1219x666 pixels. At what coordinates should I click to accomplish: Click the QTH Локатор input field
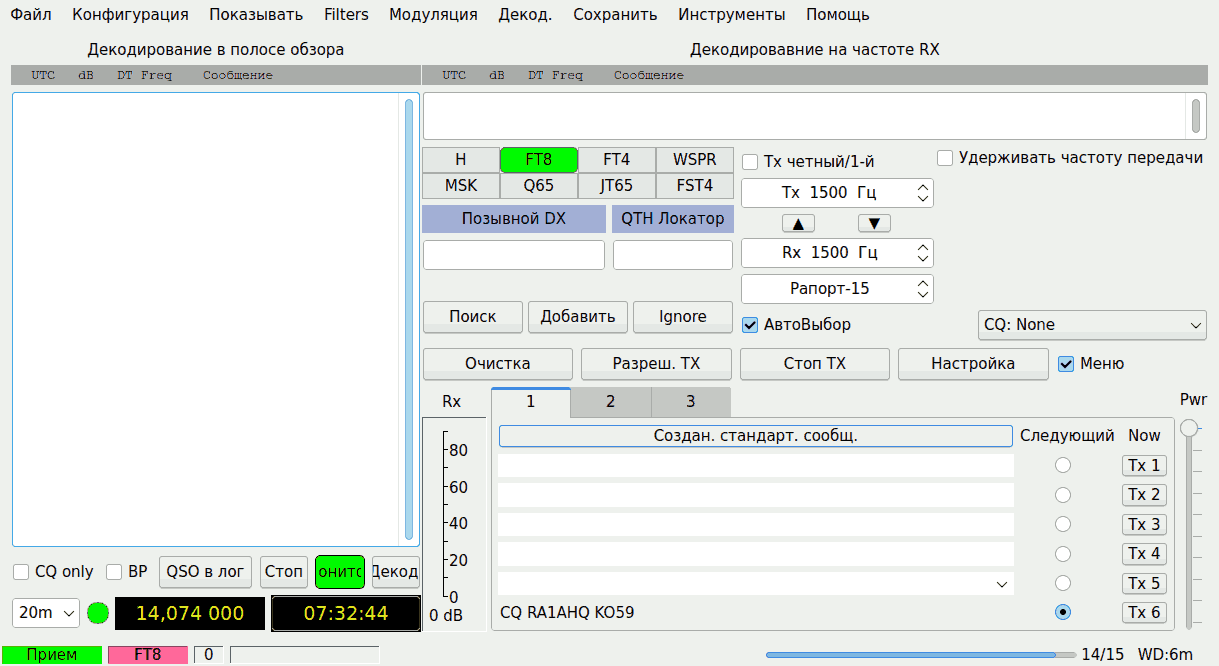click(673, 255)
